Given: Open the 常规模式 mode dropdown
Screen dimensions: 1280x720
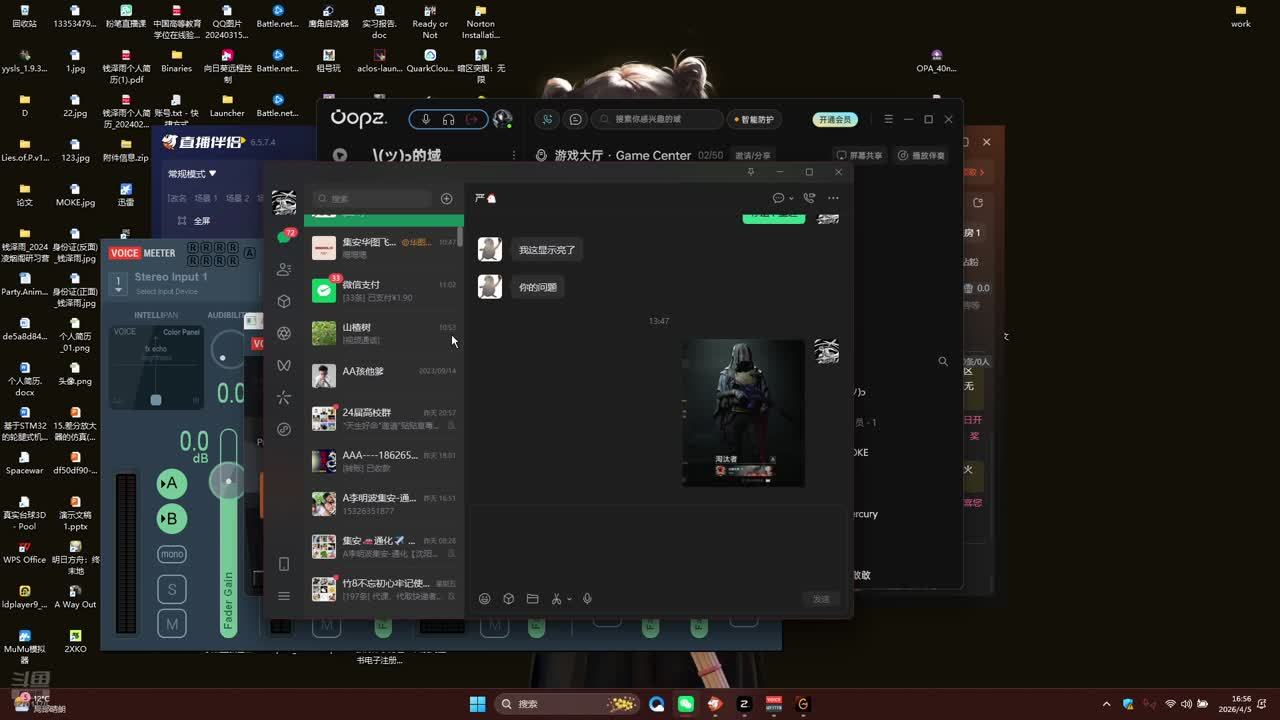Looking at the screenshot, I should pos(192,174).
